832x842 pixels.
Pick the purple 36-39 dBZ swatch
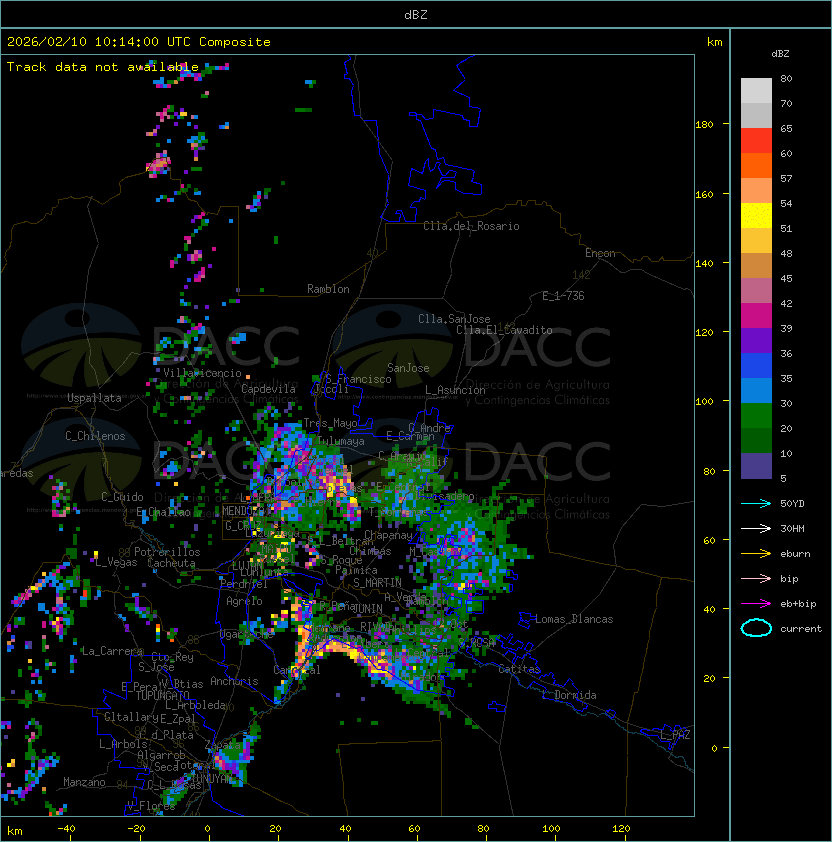coord(756,341)
